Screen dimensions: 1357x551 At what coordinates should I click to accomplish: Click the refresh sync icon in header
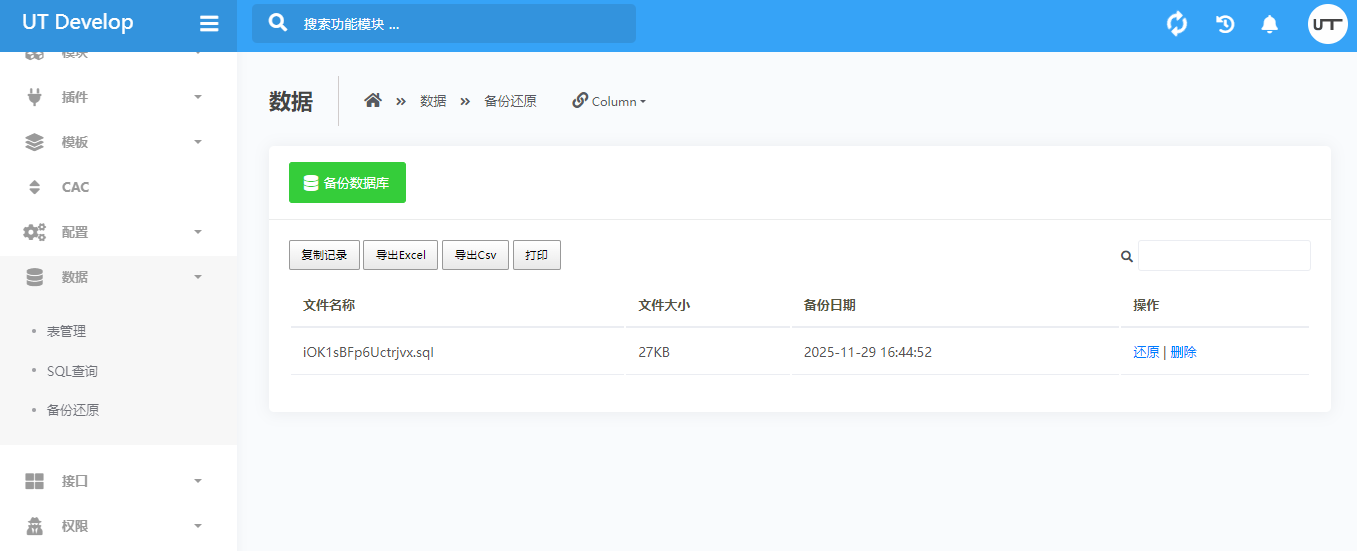pos(1177,24)
